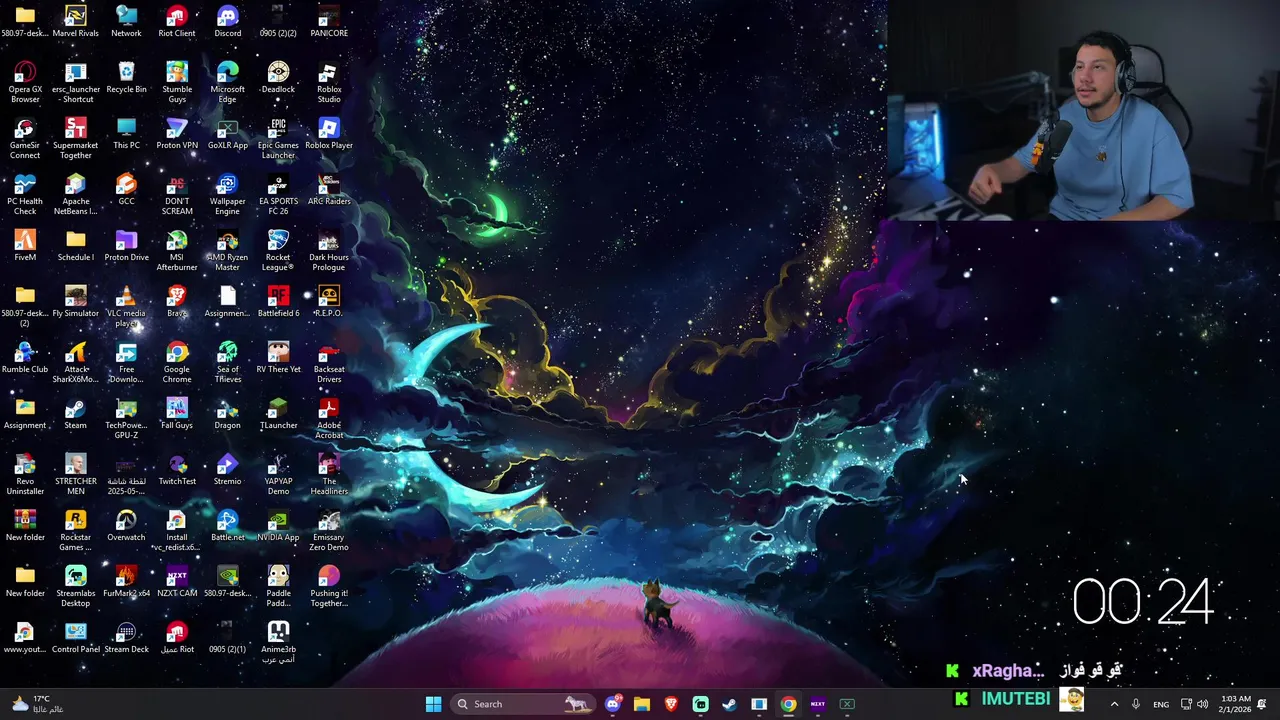Open the taskbar clock showing 1:03 AM

tap(1235, 704)
